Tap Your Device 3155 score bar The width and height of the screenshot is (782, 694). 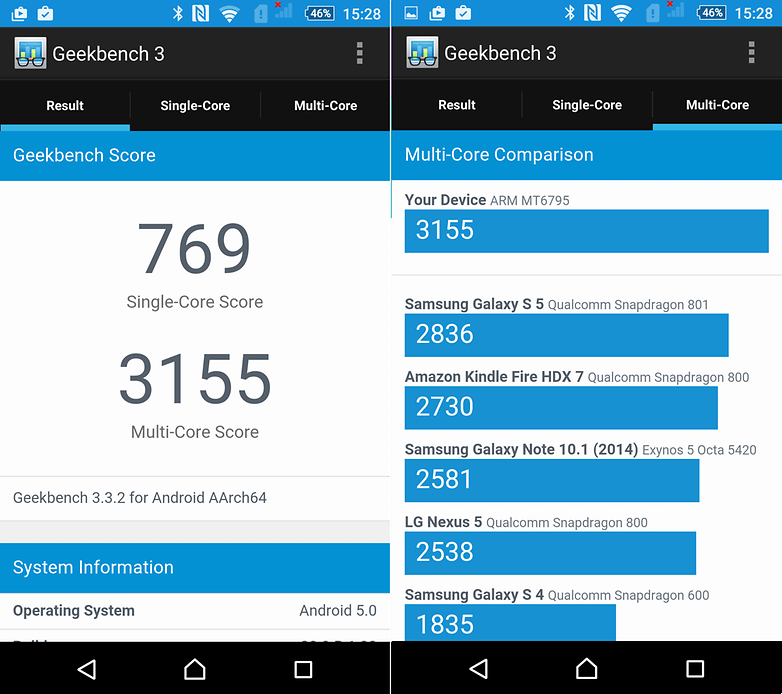click(586, 231)
